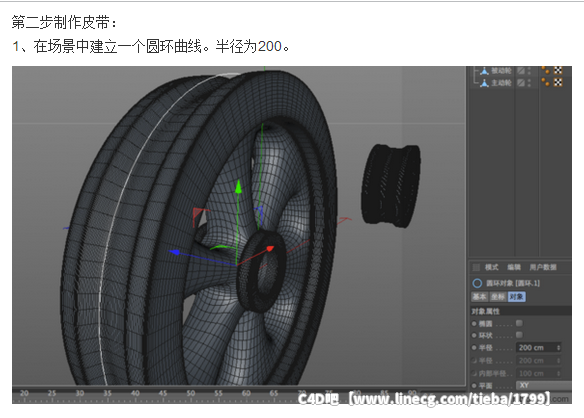
Task: Click timeline frame 20 marker
Action: click(x=24, y=393)
